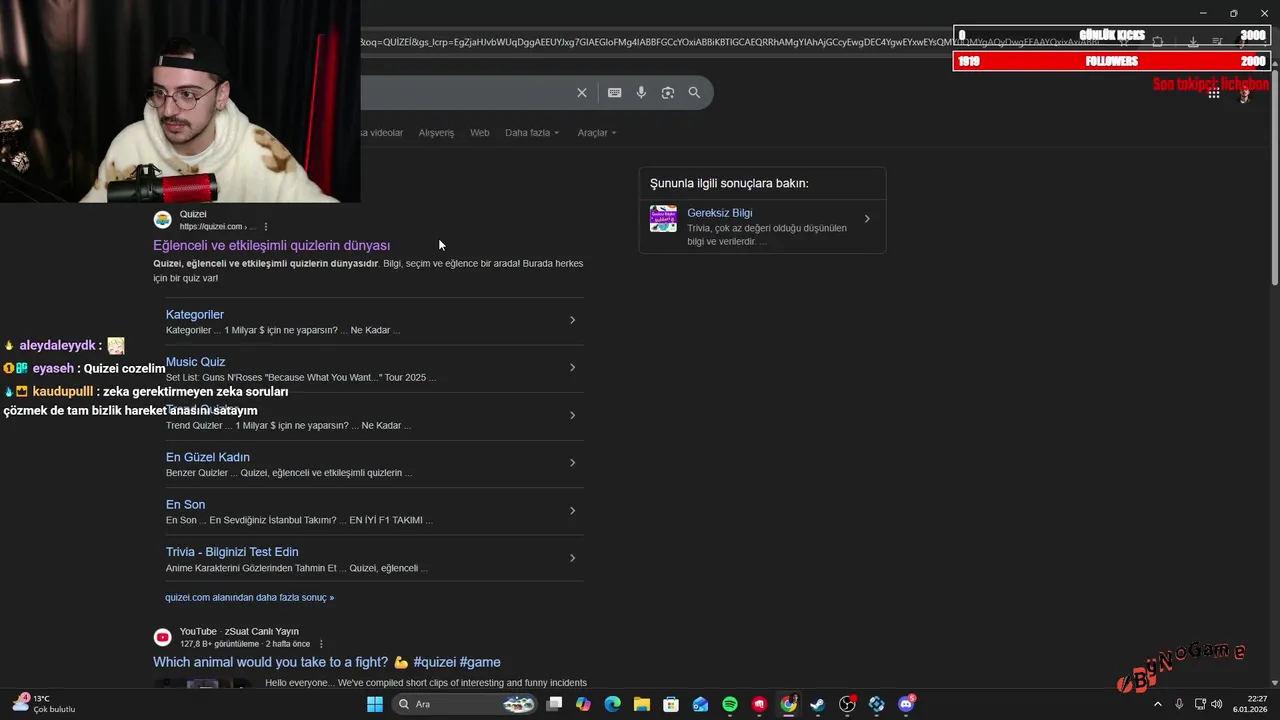Show hidden system tray icons
The image size is (1280, 720).
click(1158, 704)
